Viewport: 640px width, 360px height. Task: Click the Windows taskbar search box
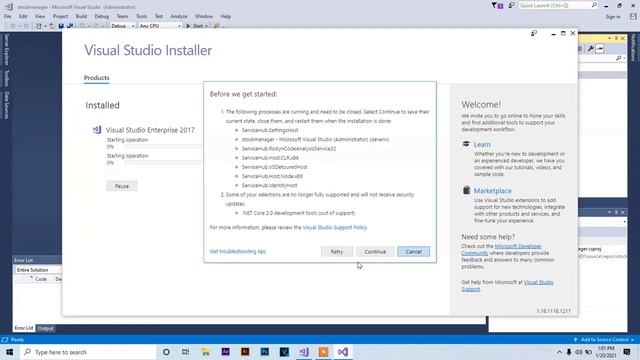tap(88, 352)
